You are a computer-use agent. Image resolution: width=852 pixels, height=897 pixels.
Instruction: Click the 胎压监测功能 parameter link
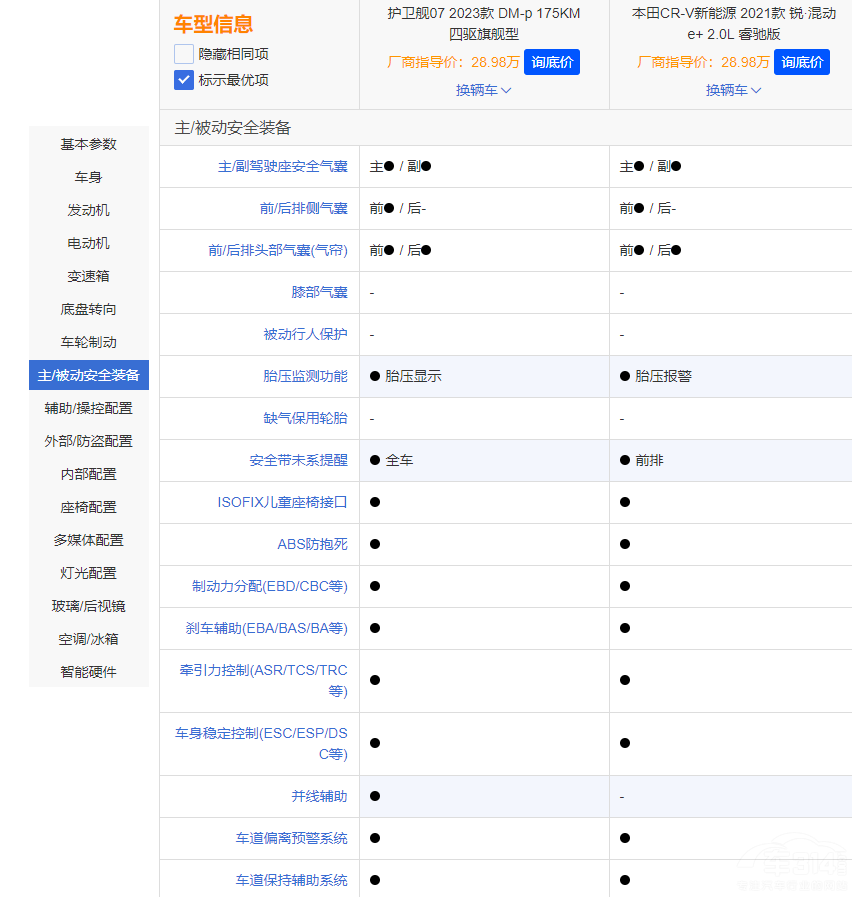305,376
